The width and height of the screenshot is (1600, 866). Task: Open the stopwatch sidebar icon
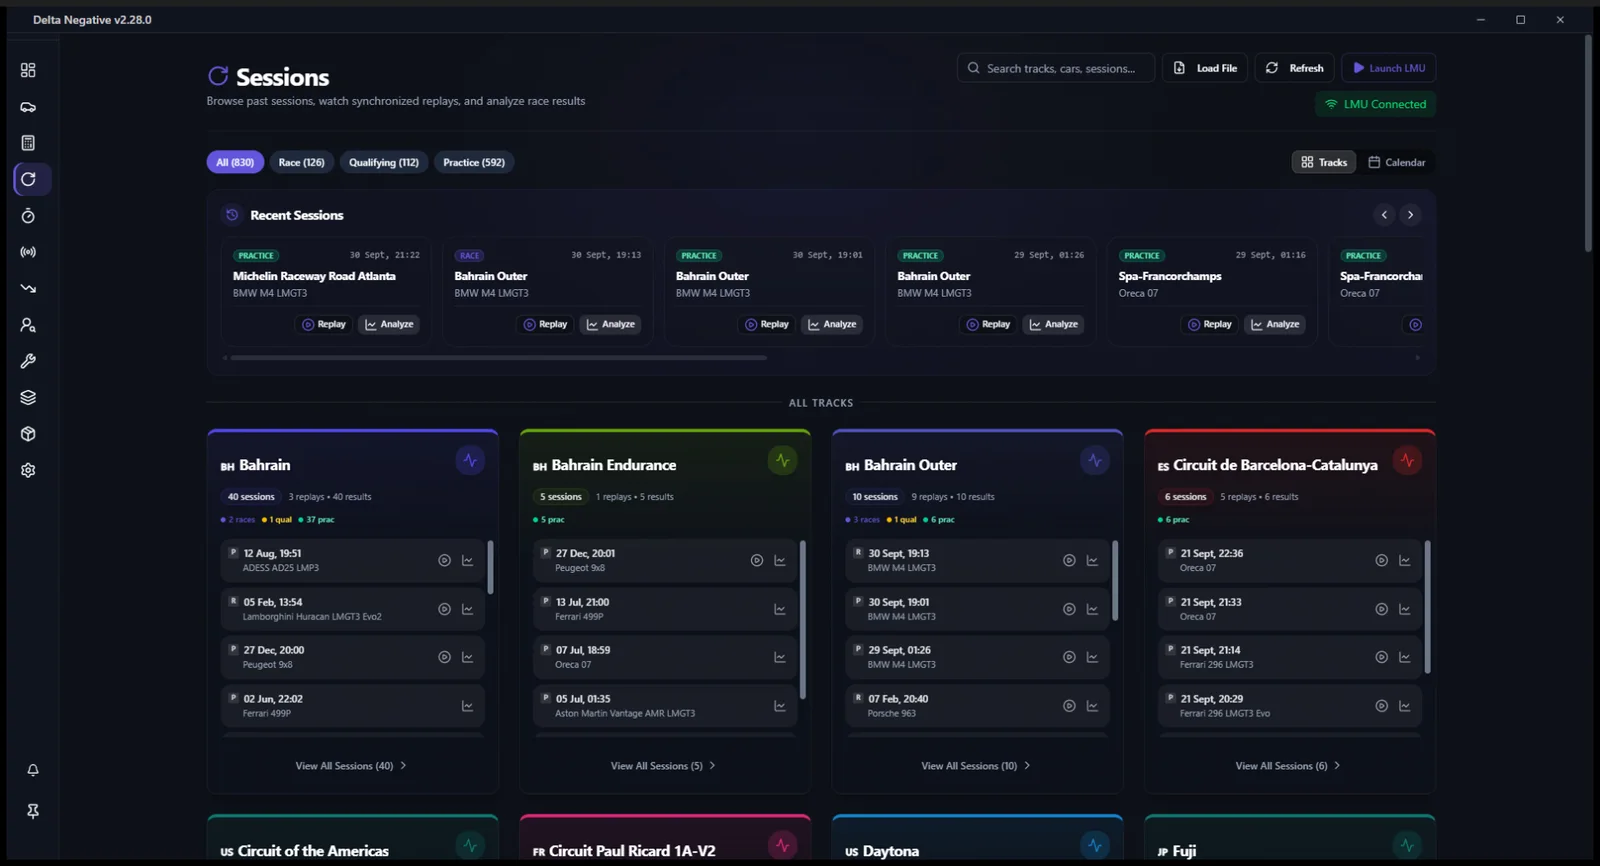pyautogui.click(x=28, y=216)
